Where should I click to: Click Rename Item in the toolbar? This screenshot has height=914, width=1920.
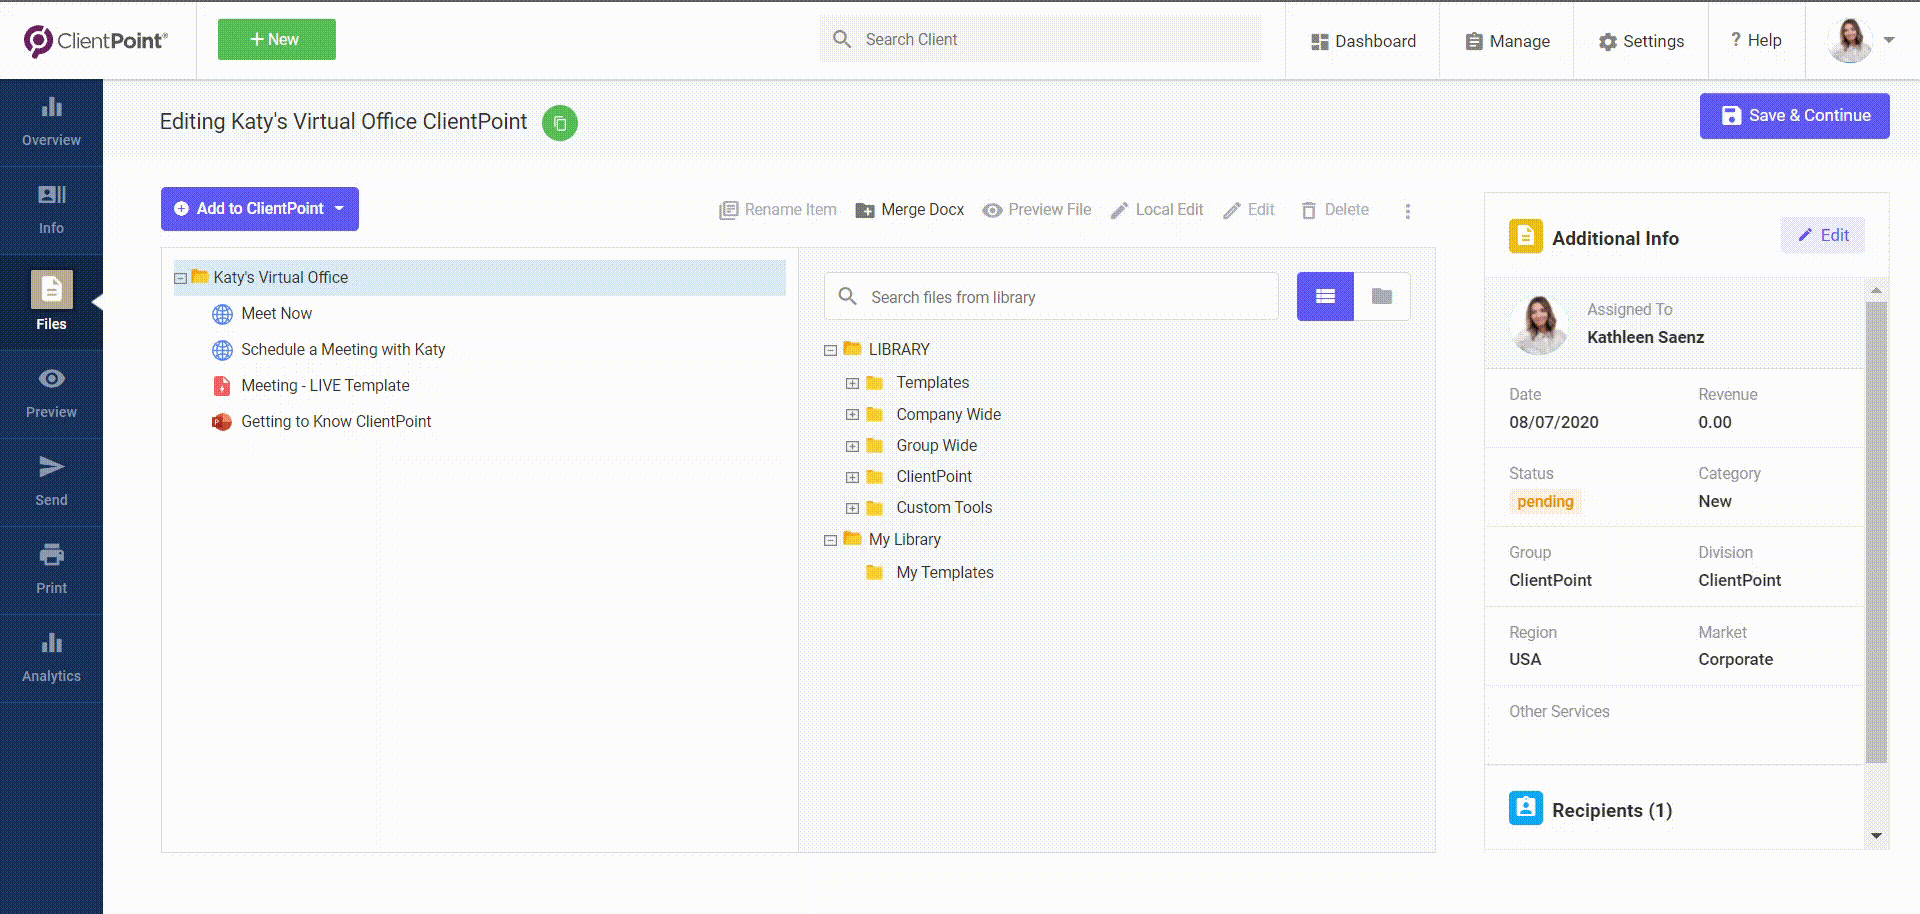pos(778,210)
